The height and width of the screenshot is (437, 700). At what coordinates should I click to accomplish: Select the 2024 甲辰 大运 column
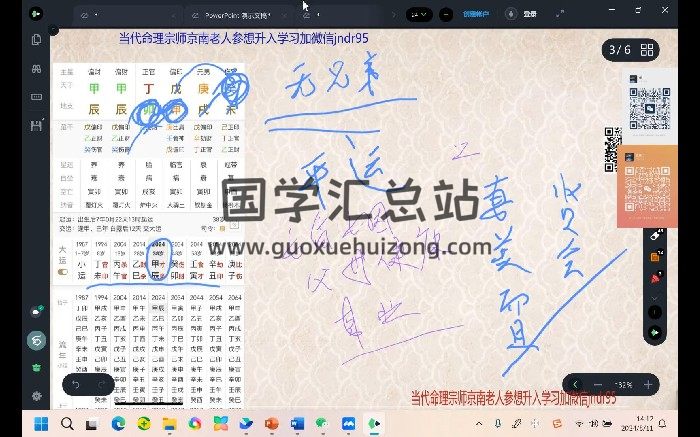pos(158,260)
